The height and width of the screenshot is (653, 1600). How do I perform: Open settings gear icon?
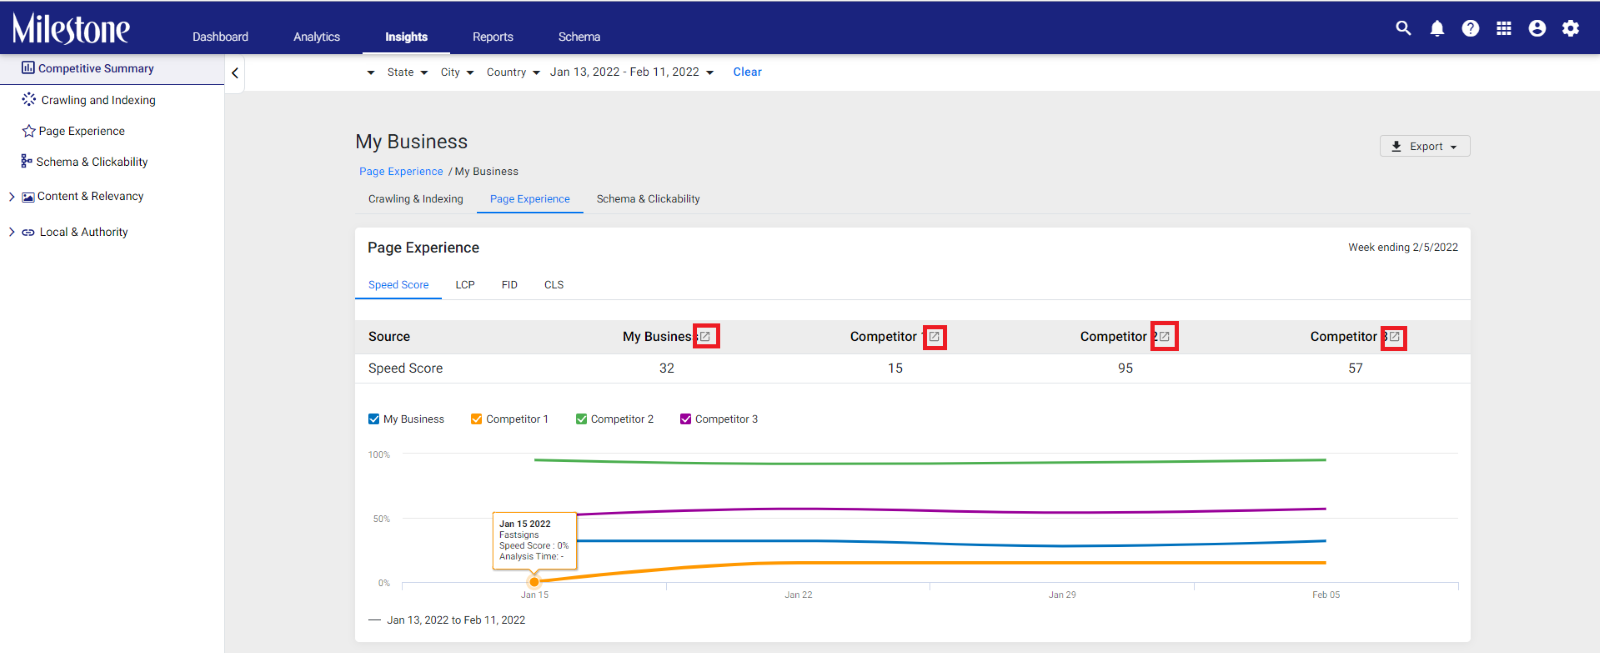1571,28
